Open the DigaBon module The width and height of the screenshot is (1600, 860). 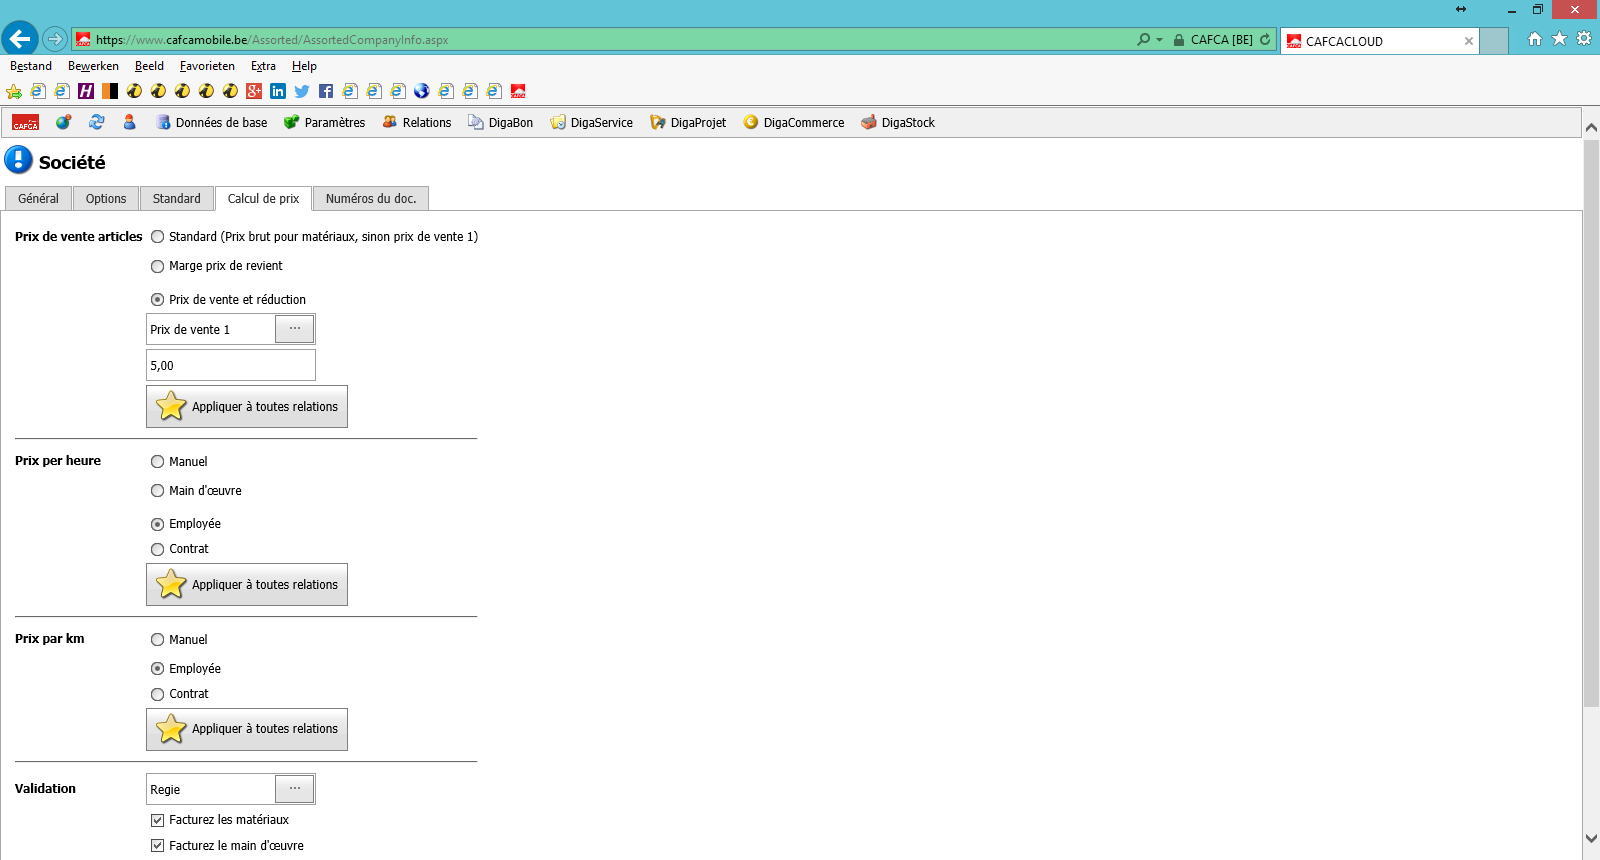tap(501, 123)
